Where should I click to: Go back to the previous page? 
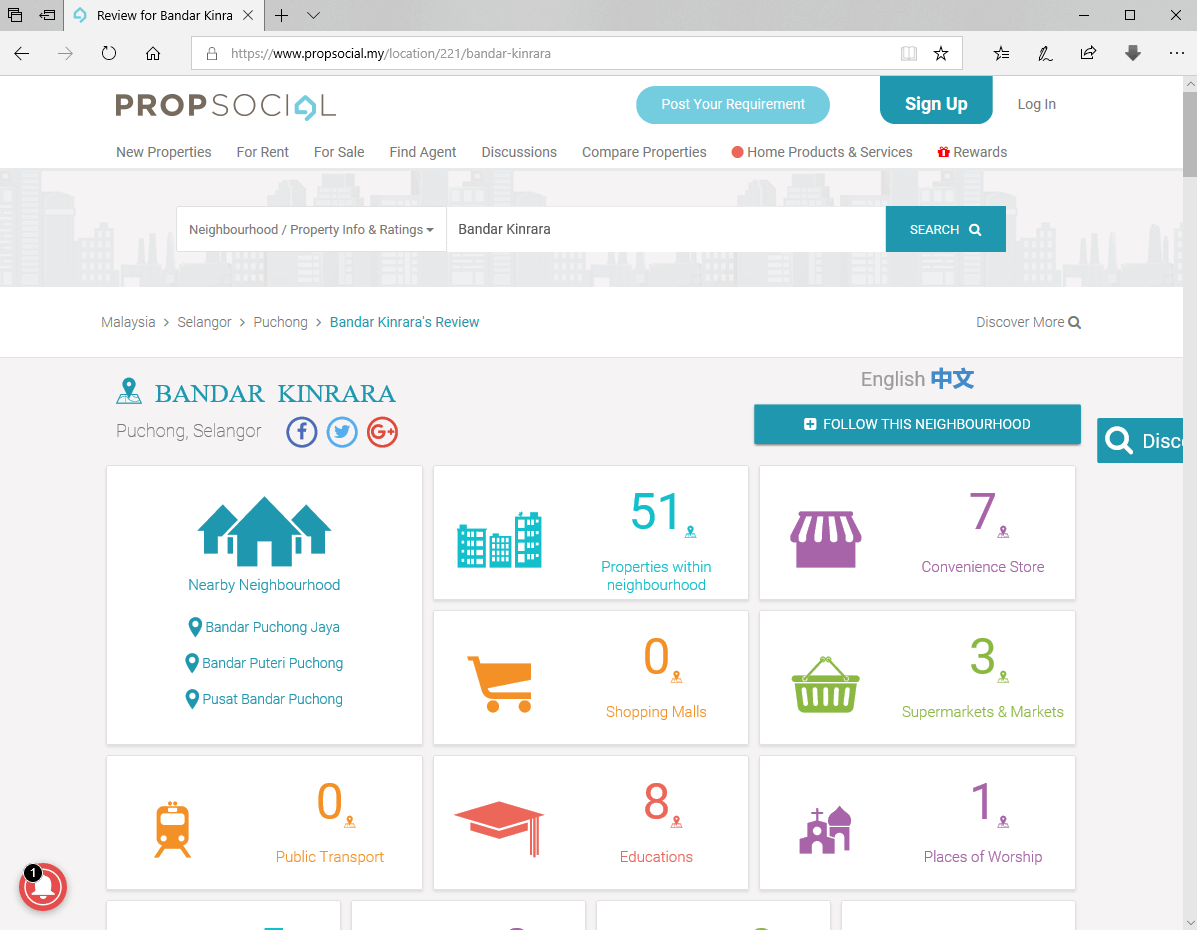pyautogui.click(x=22, y=53)
